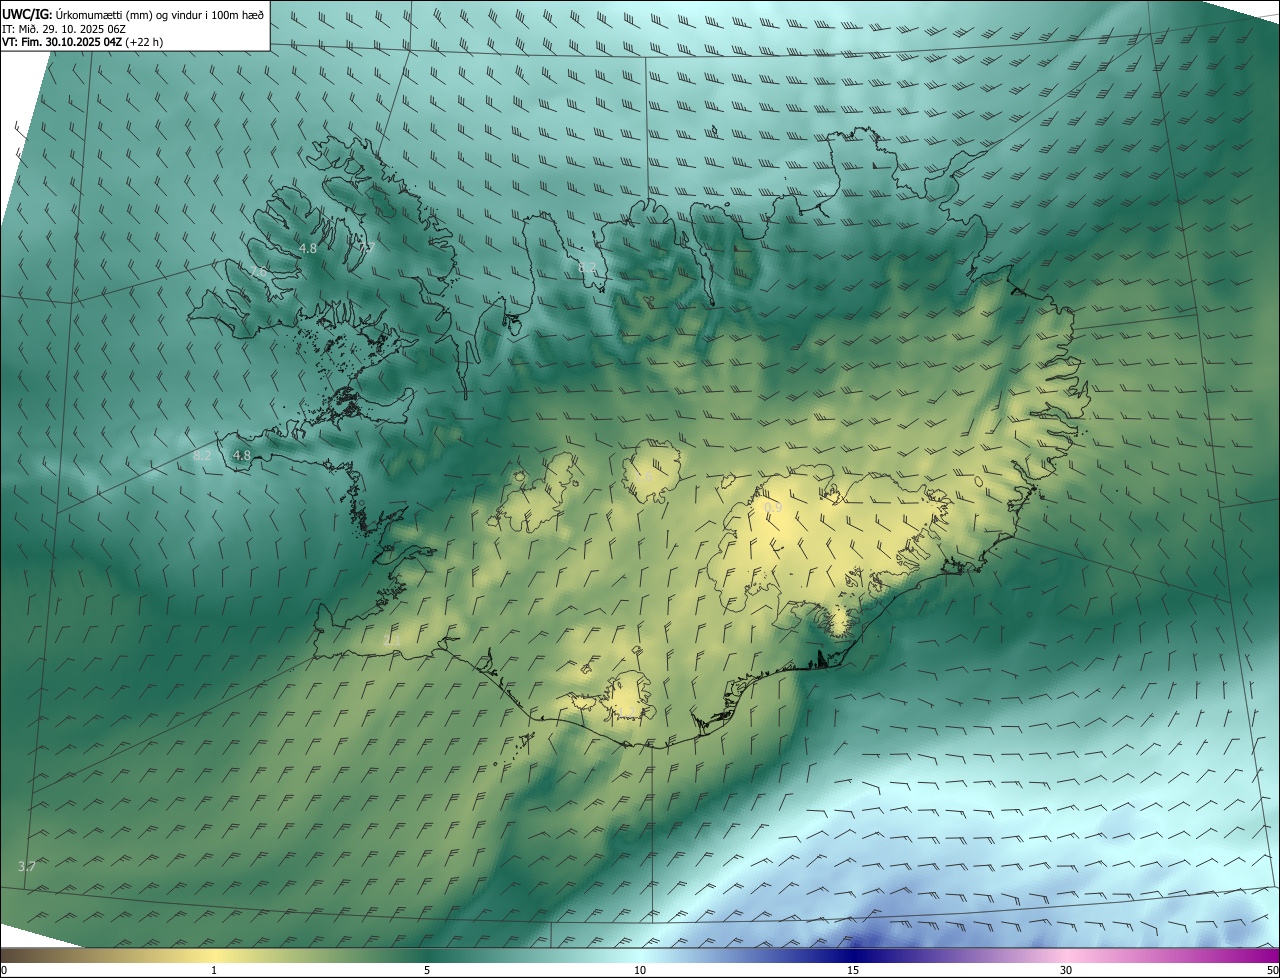
Task: Click the 30 tick on the color scale
Action: pos(1066,970)
